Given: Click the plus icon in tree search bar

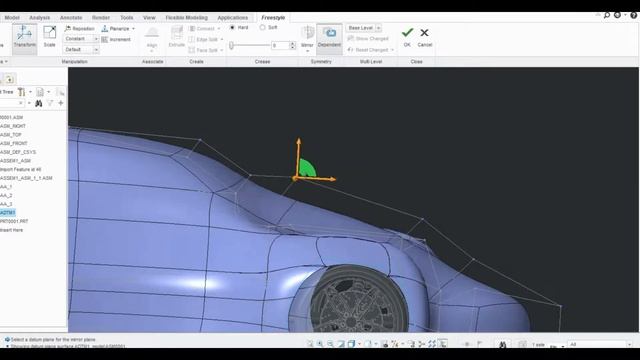Looking at the screenshot, I should [x=61, y=103].
